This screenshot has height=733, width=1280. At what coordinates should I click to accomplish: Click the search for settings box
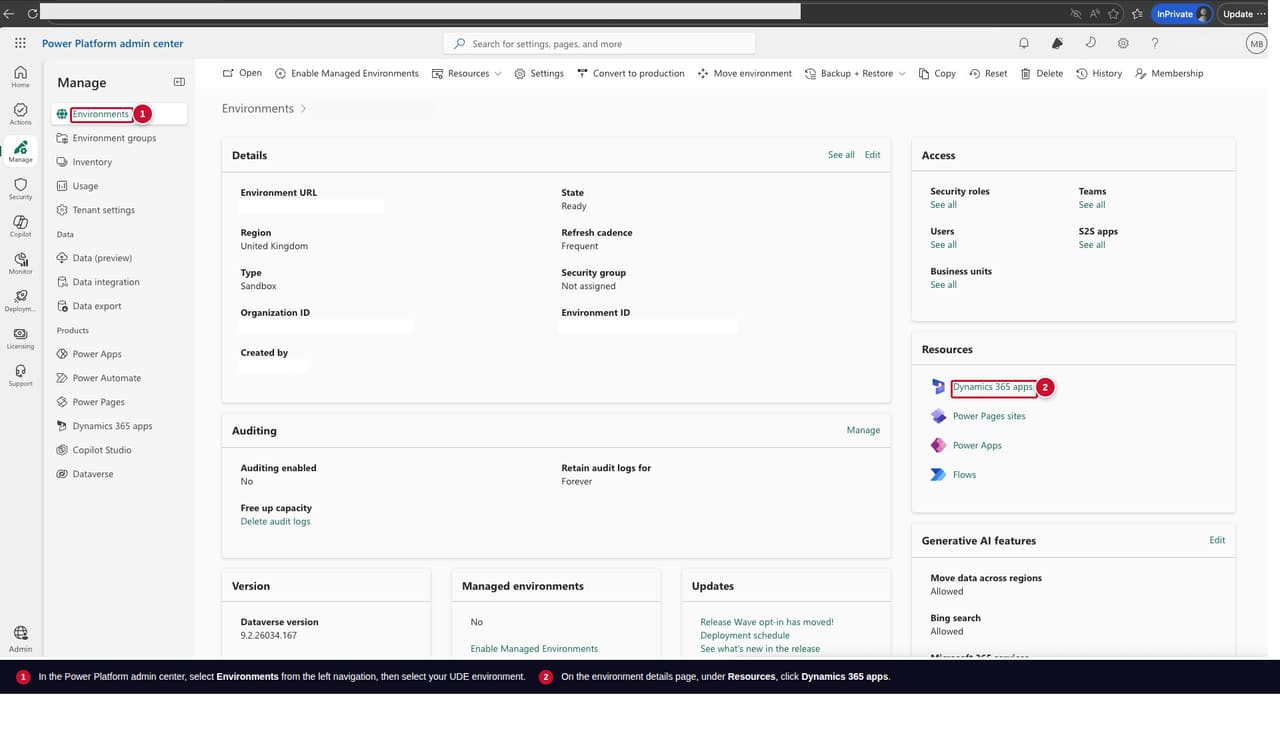pos(599,44)
